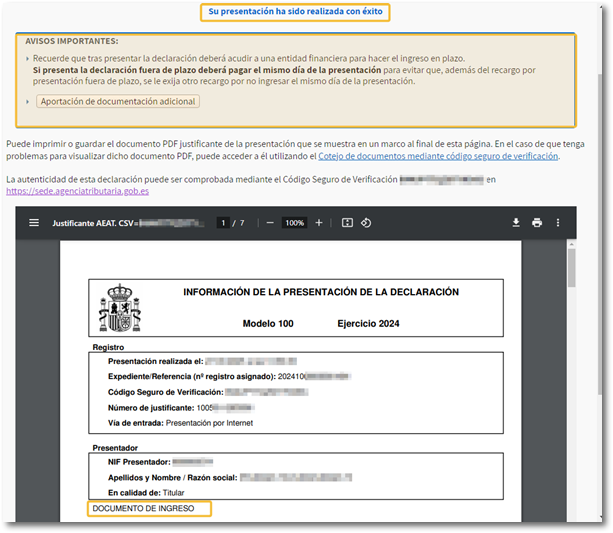Open the PDF viewer more actions menu
This screenshot has width=613, height=533.
558,223
